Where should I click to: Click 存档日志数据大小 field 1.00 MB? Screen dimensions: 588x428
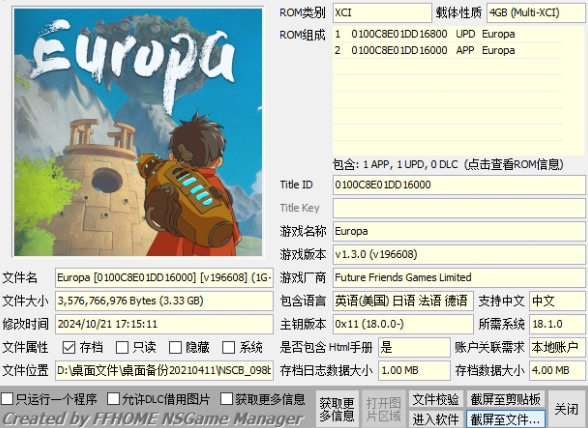[414, 371]
